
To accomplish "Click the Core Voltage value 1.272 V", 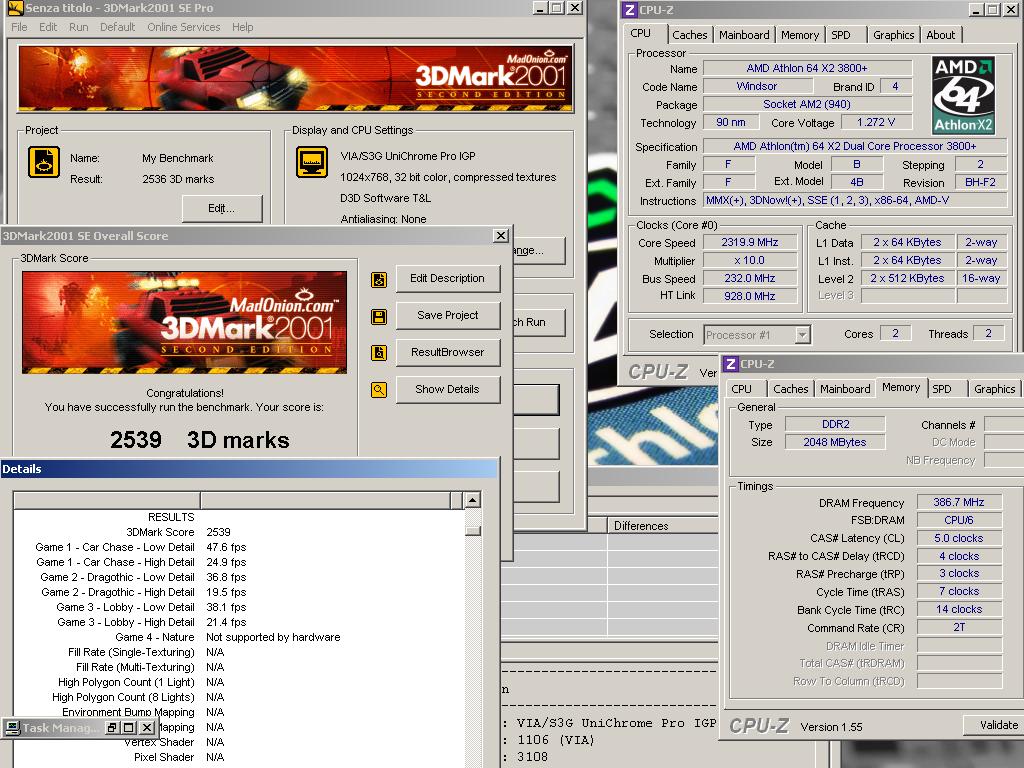I will pyautogui.click(x=876, y=122).
